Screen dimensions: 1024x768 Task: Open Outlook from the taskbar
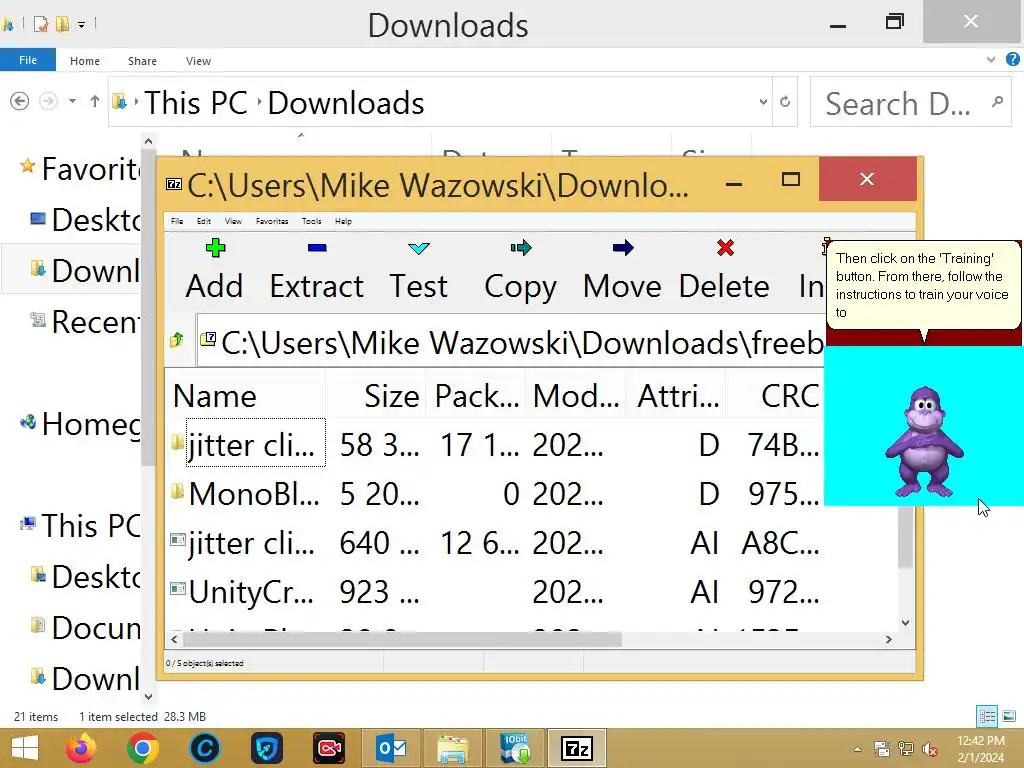(x=391, y=748)
